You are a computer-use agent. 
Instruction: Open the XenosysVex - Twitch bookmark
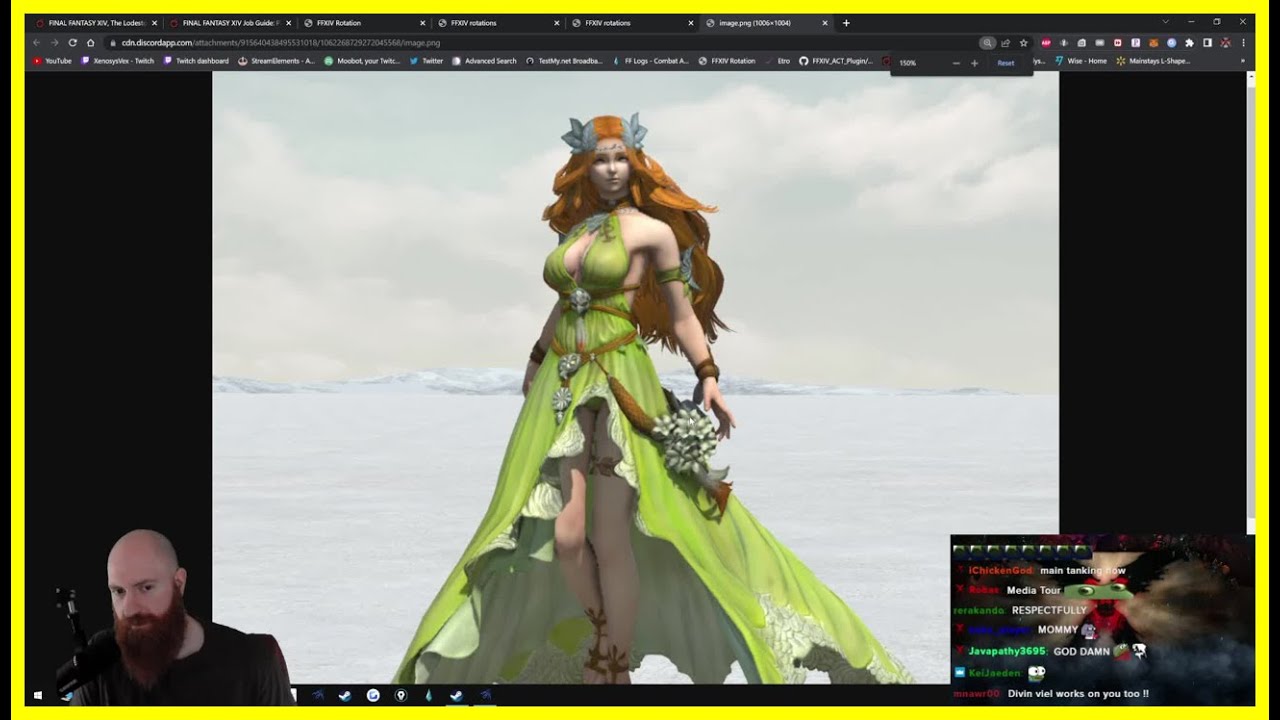[x=117, y=61]
